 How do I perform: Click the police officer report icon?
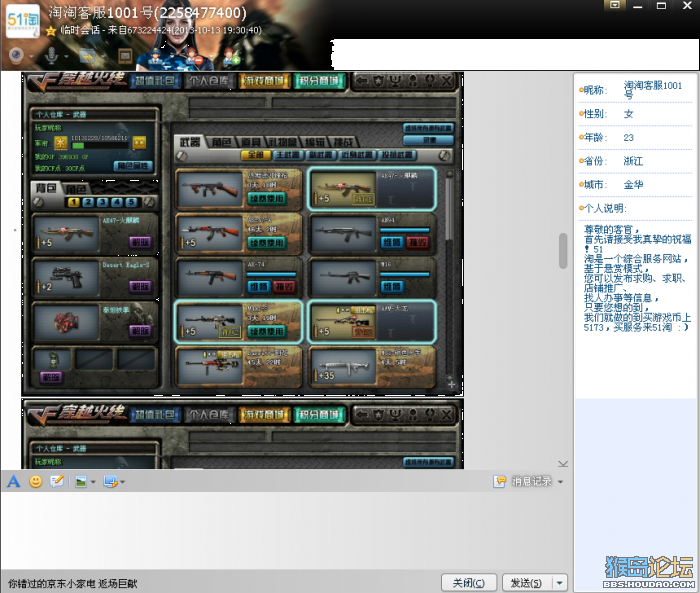click(x=155, y=57)
